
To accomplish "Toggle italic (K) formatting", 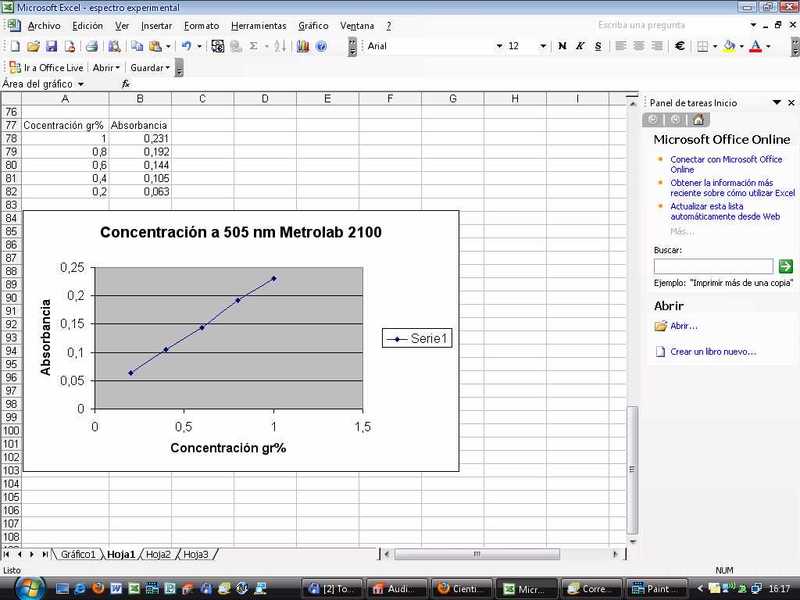I will click(x=580, y=46).
